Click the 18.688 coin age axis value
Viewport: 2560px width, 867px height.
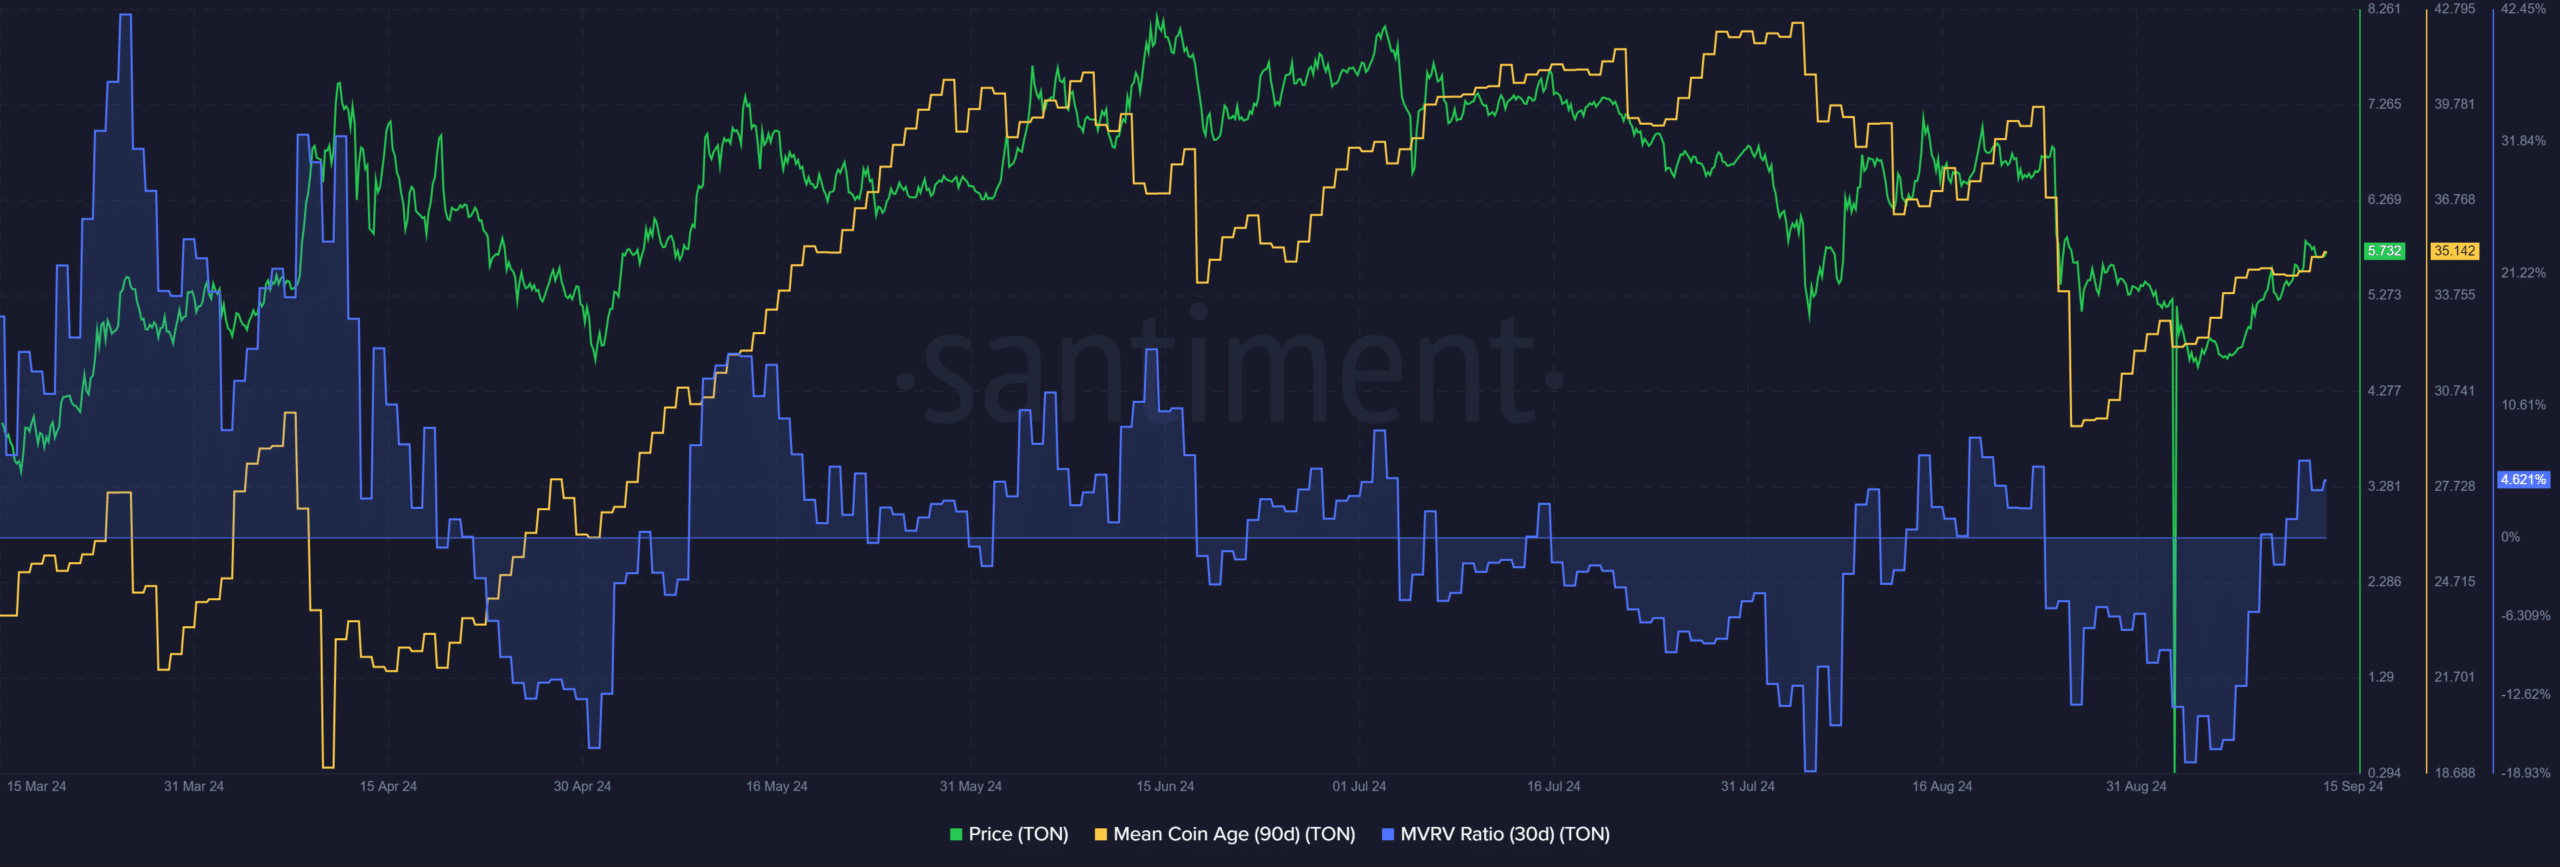tap(2455, 772)
